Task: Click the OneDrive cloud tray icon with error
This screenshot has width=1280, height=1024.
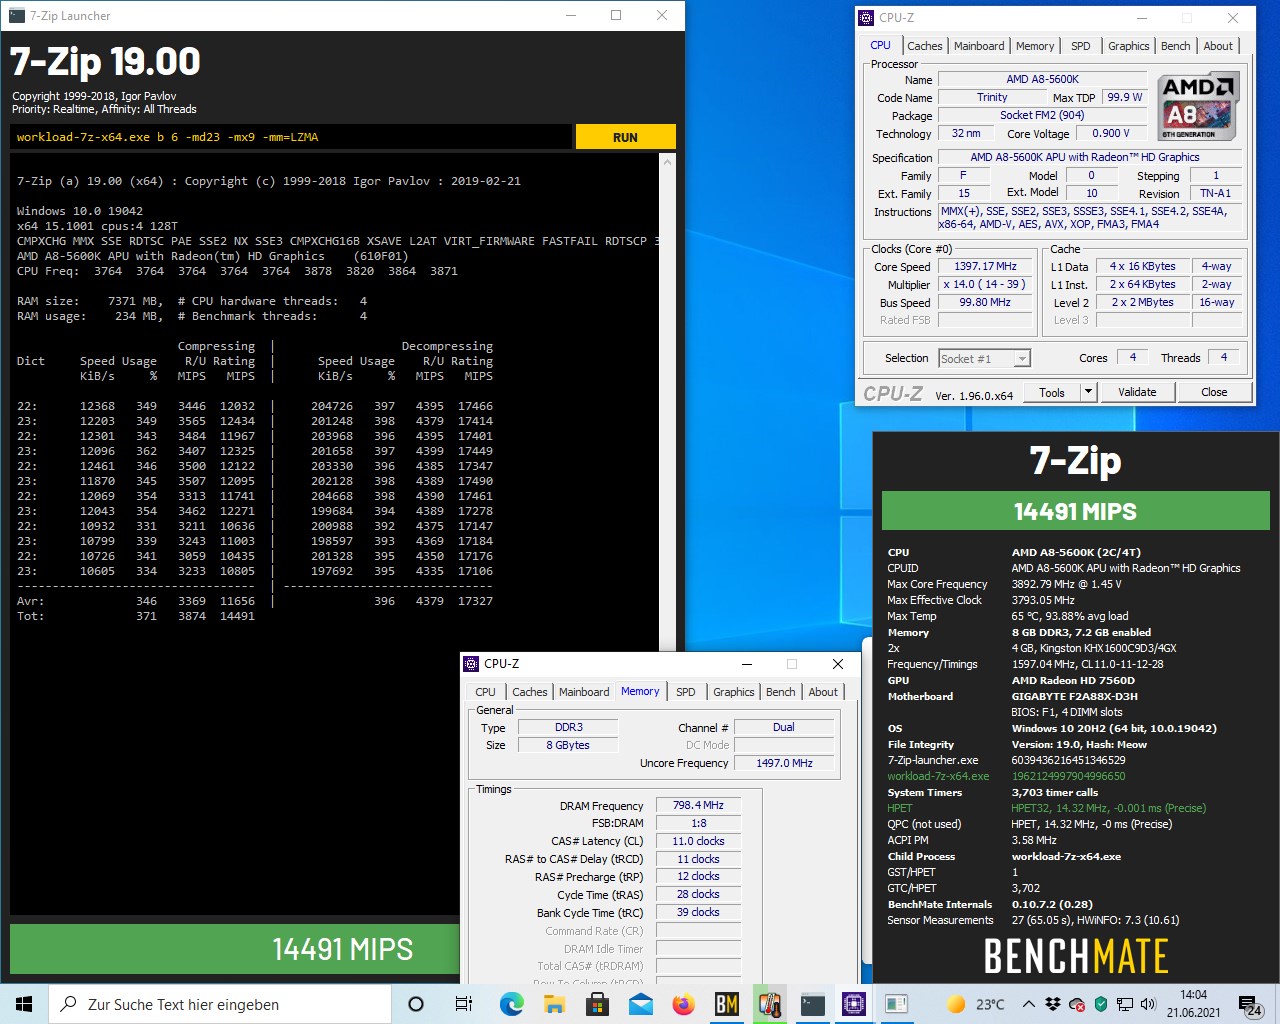Action: coord(1077,1004)
